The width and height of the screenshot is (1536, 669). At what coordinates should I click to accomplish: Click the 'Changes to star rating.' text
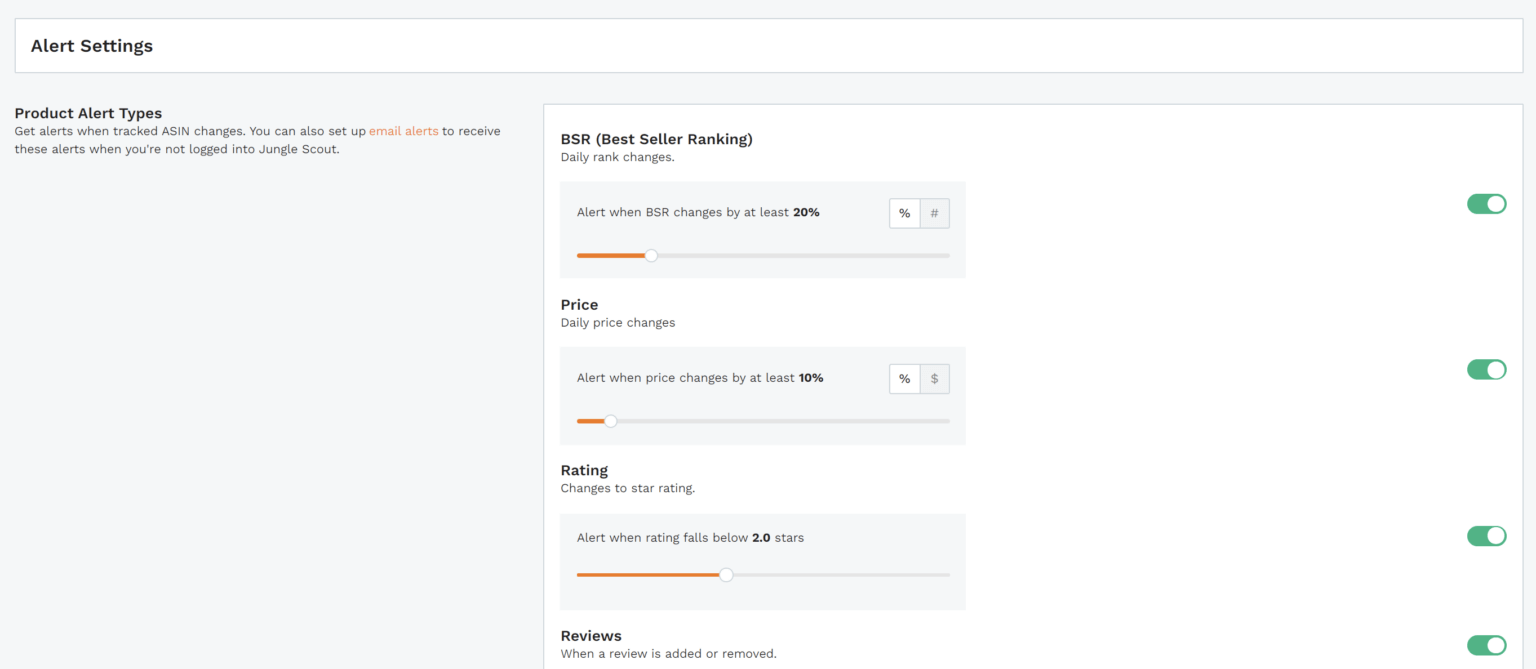pyautogui.click(x=628, y=488)
